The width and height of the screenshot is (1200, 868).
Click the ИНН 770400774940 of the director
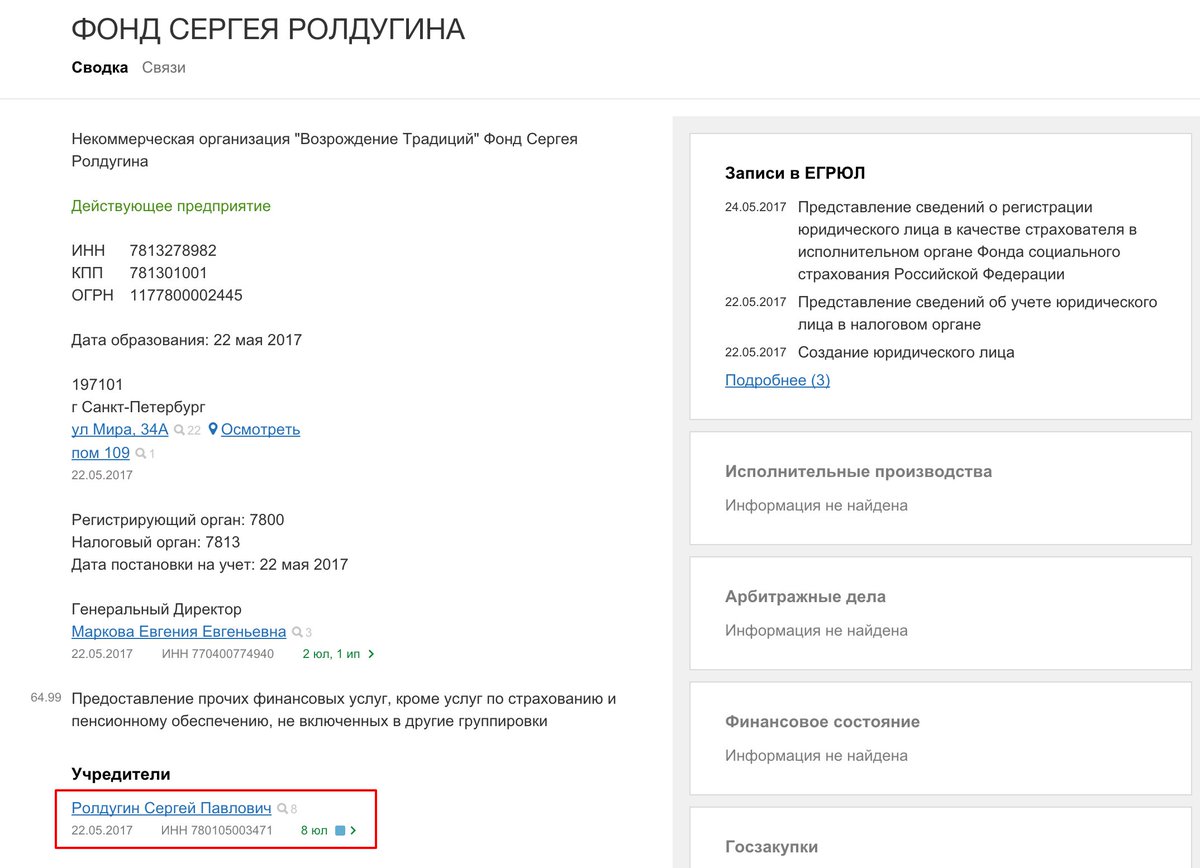pos(218,654)
